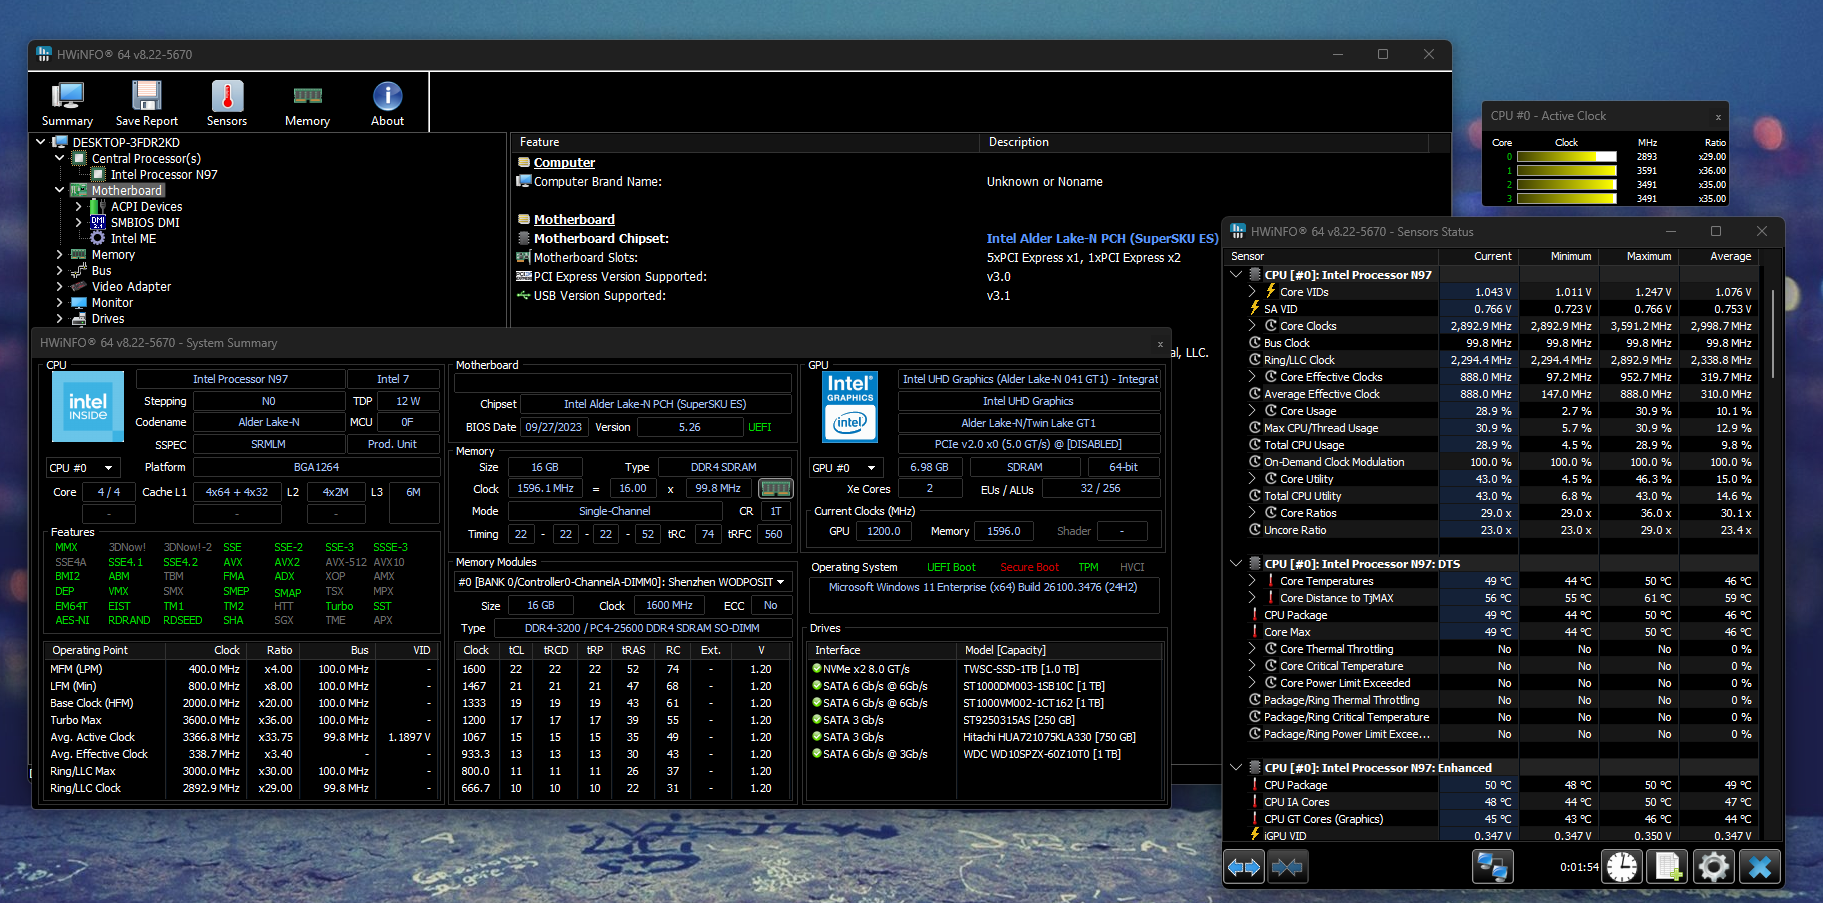Collapse the DESKTOP-3FDR2KD tree node
Viewport: 1823px width, 903px height.
pyautogui.click(x=41, y=142)
